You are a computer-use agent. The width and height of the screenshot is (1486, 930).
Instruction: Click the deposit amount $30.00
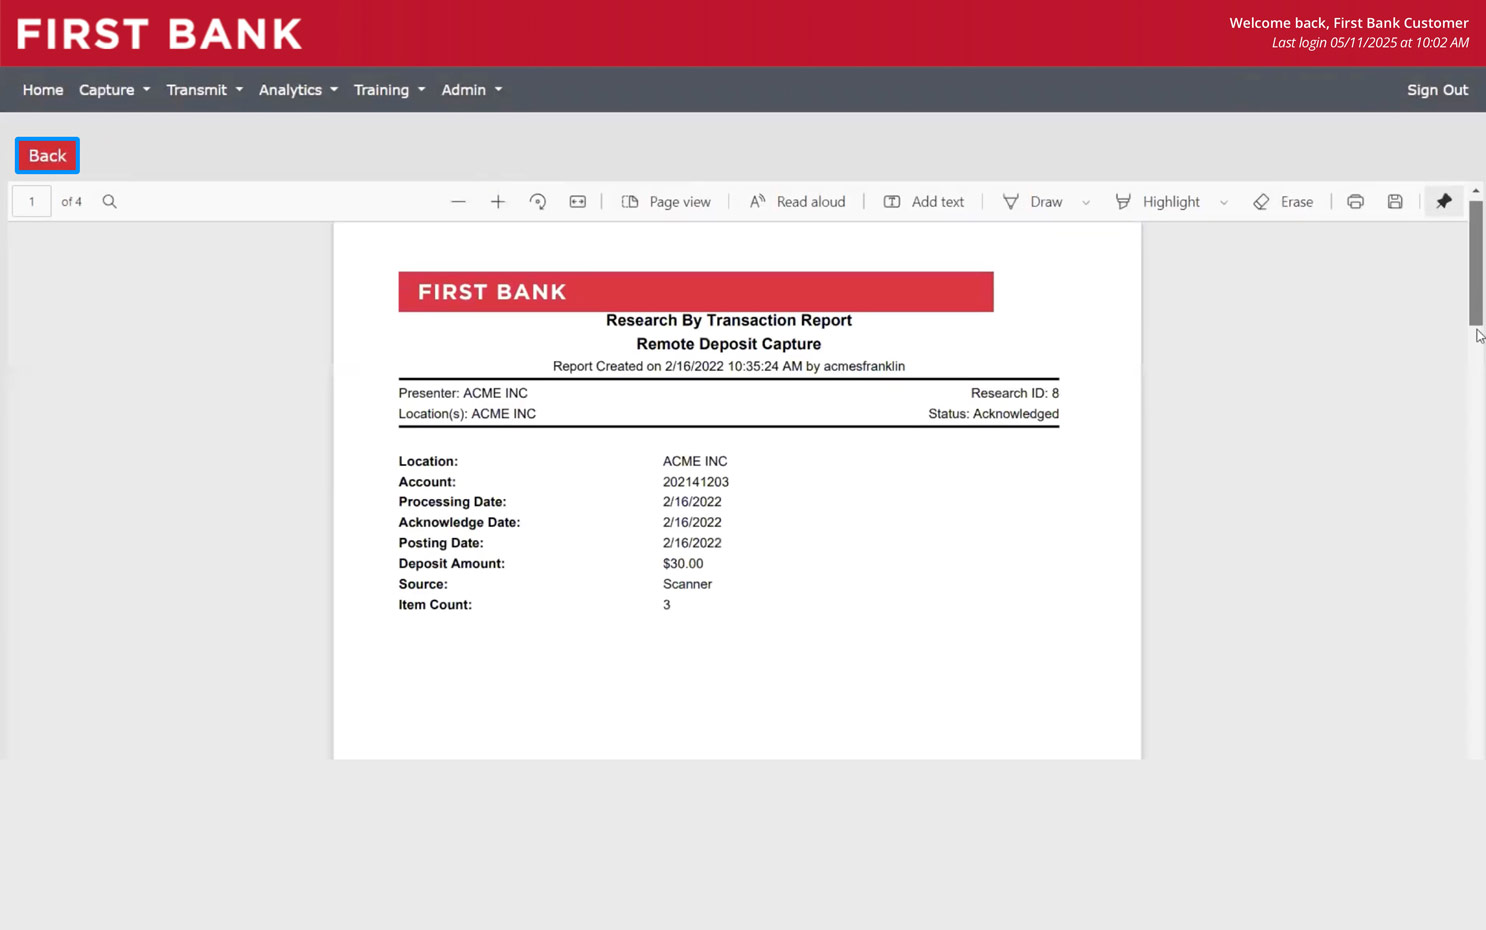point(683,564)
